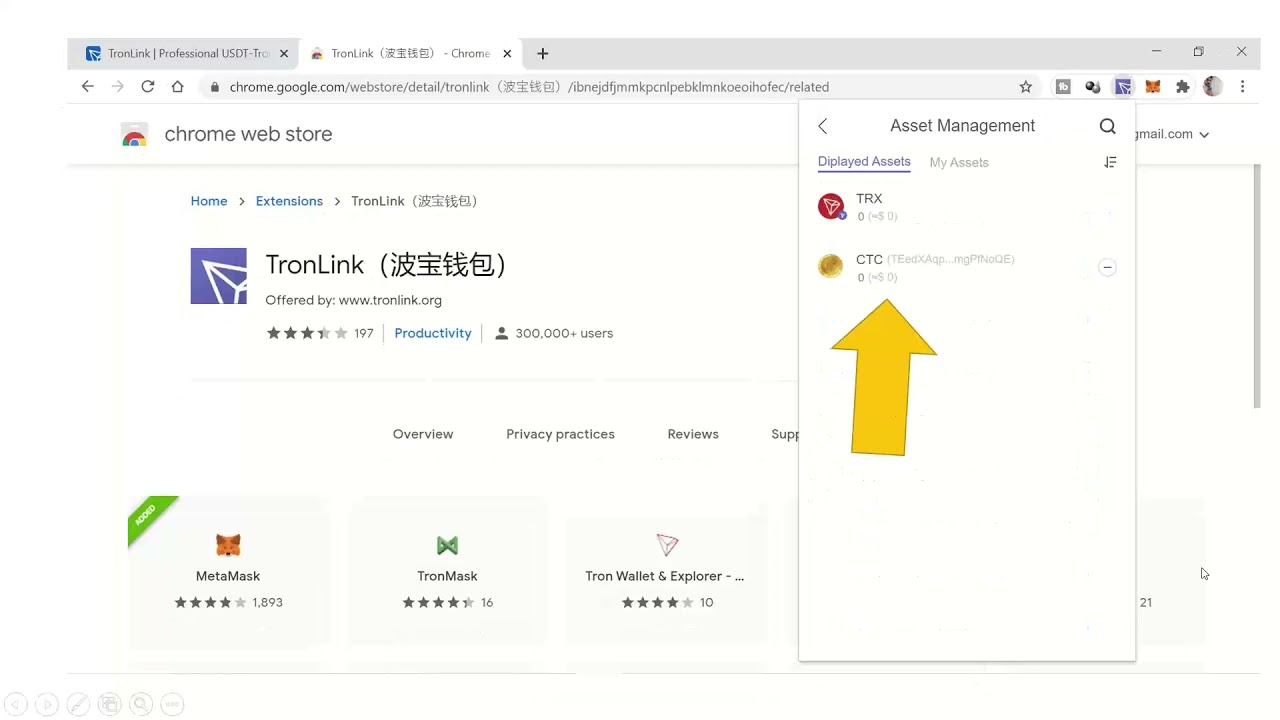Open the MetaMask fox extension icon
Viewport: 1280px width, 720px height.
(1153, 87)
